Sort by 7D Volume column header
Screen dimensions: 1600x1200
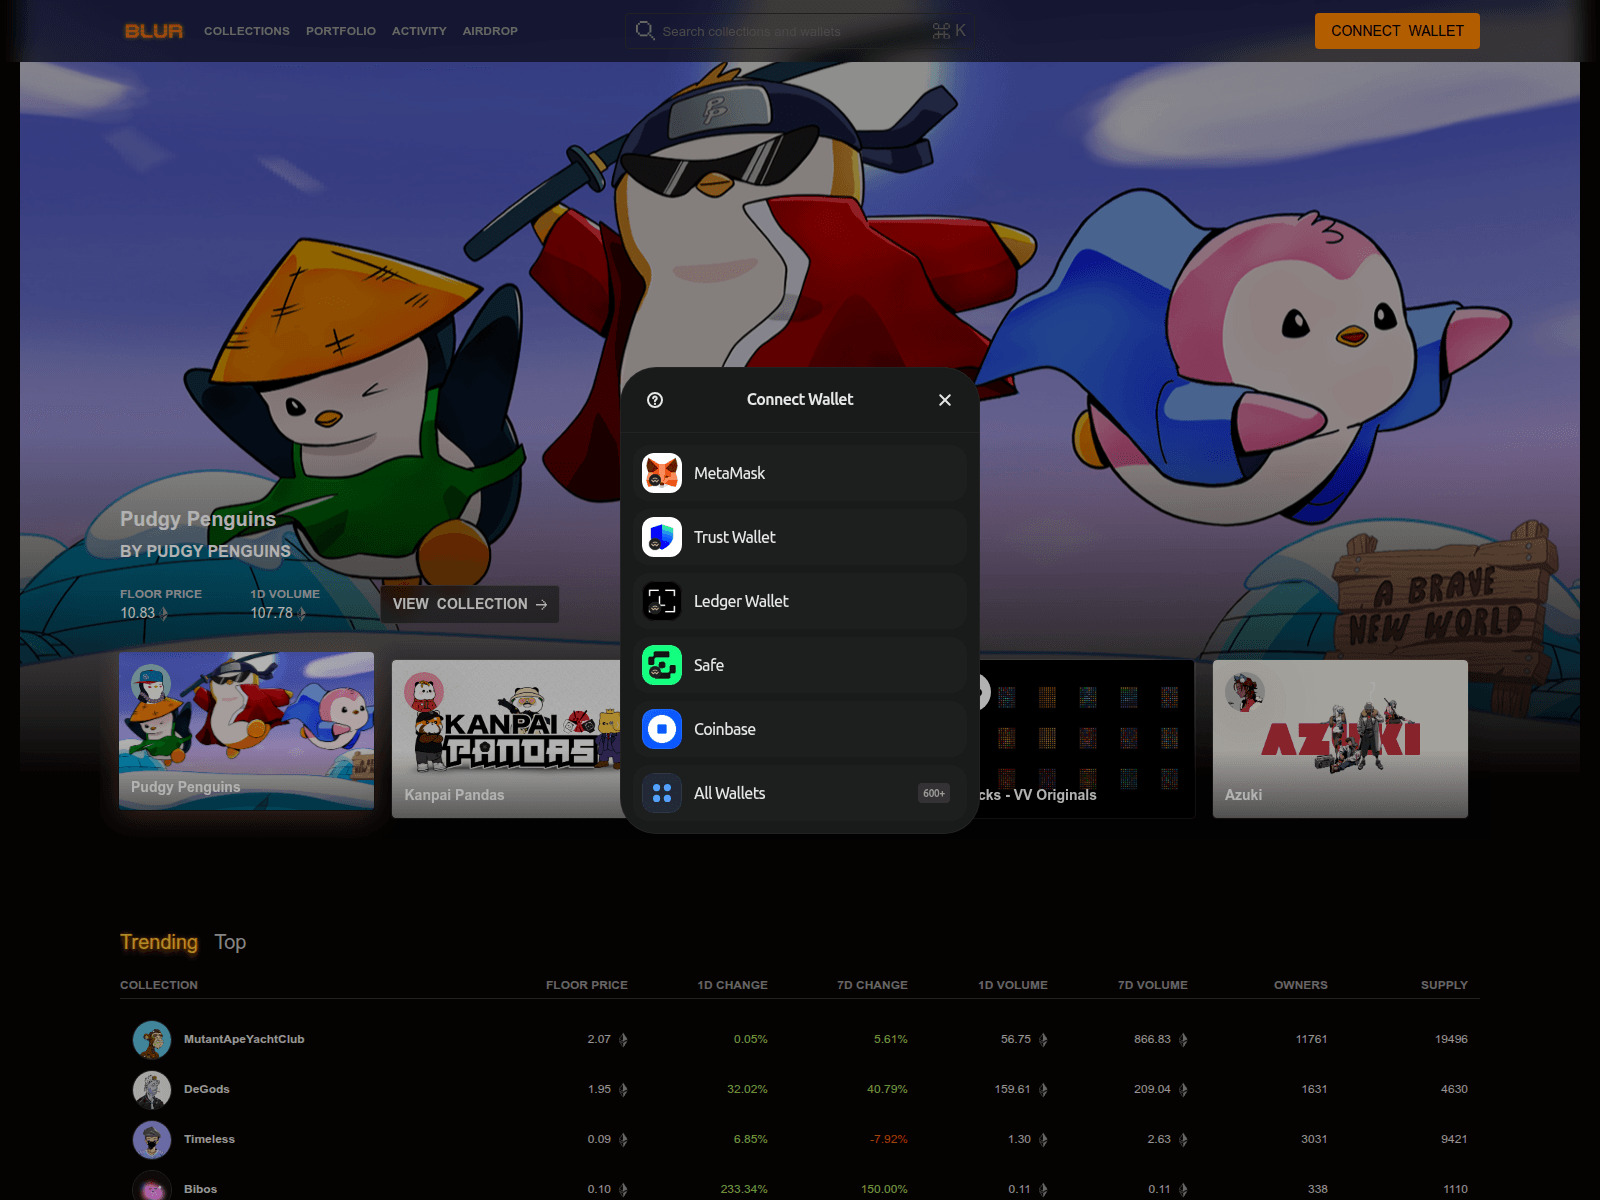tap(1153, 985)
